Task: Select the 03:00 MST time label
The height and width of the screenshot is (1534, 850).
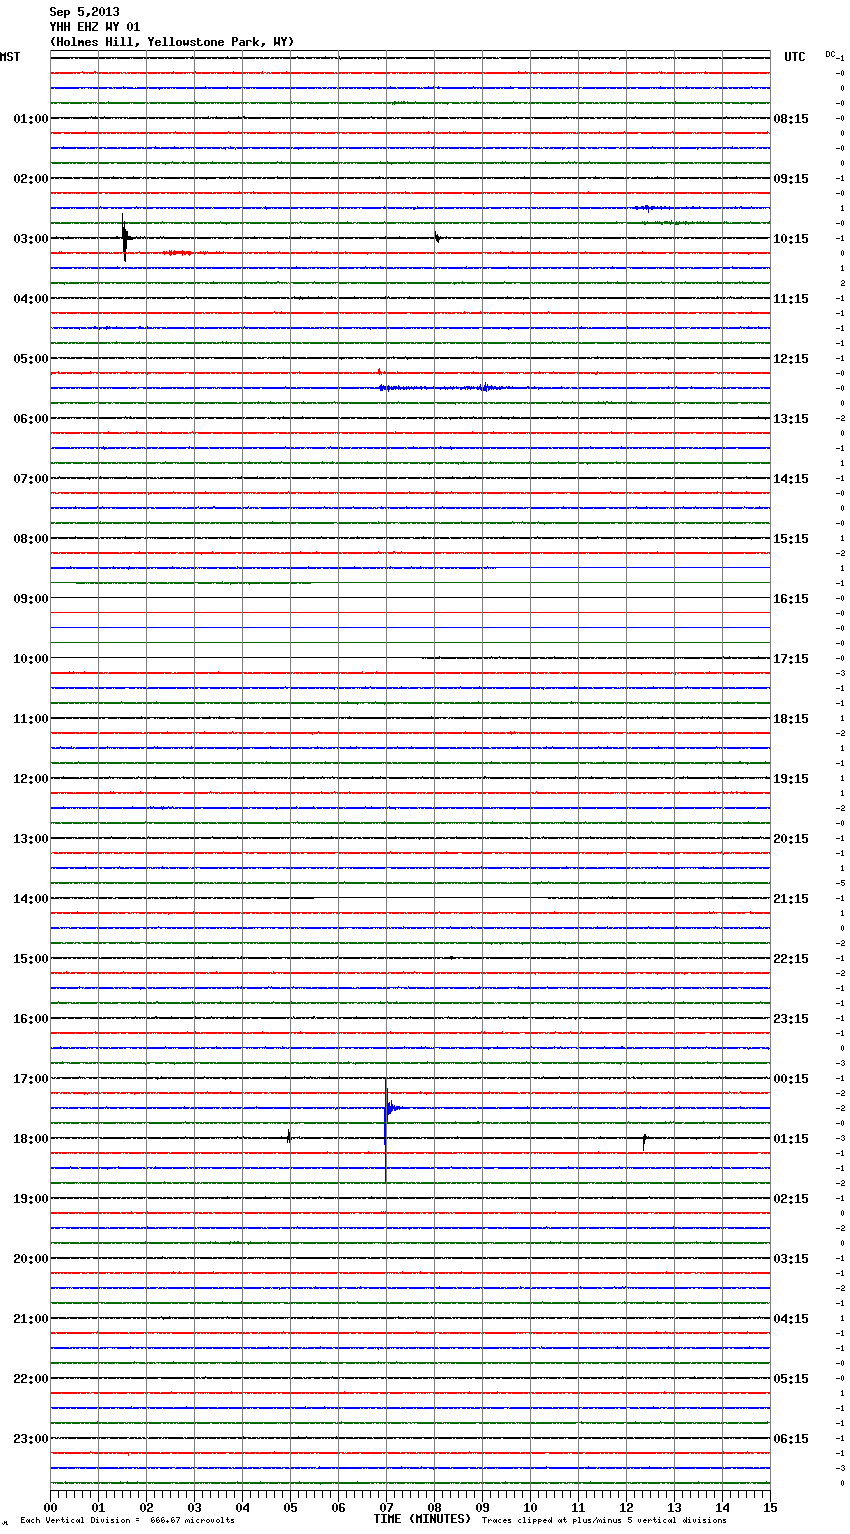Action: pyautogui.click(x=30, y=239)
